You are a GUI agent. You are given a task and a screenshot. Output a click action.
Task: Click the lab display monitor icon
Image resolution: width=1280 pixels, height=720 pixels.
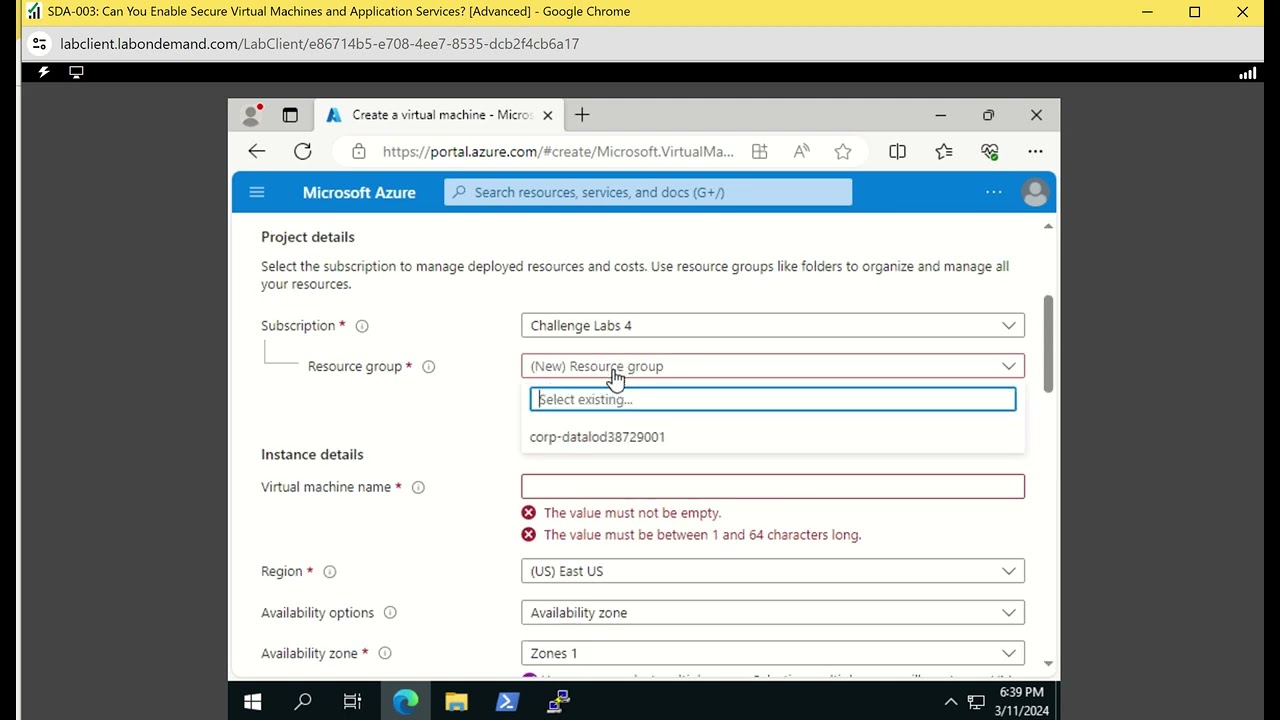point(76,72)
